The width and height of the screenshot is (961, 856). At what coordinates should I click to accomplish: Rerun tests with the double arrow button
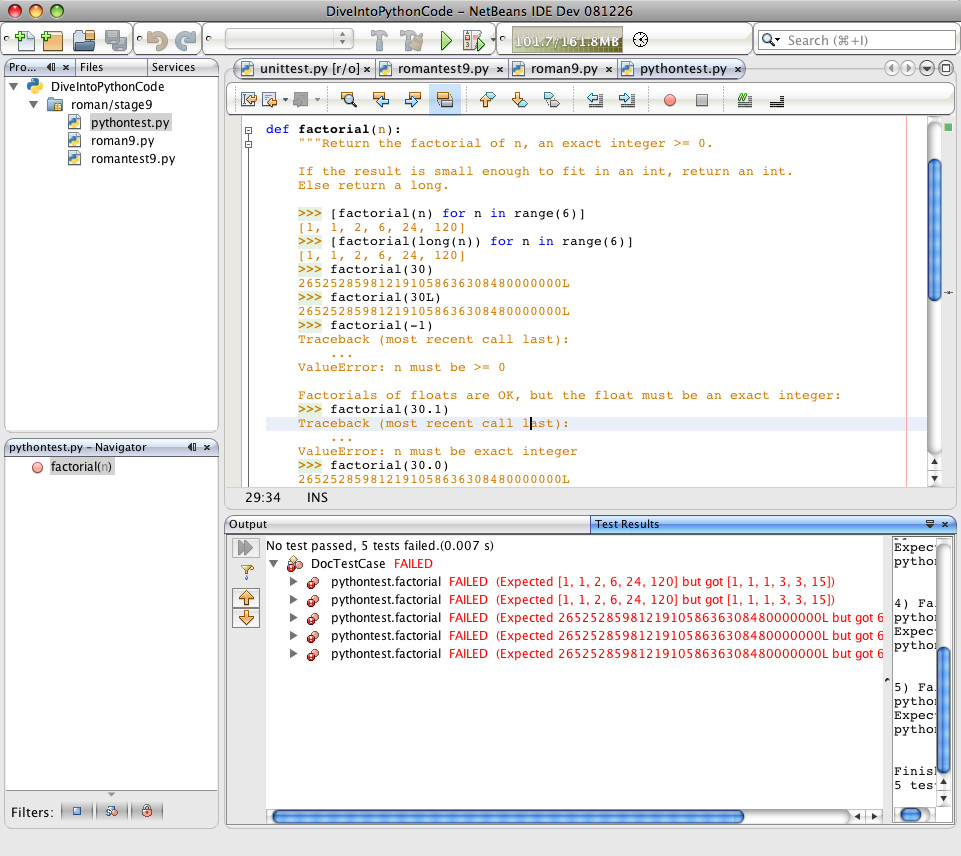pos(245,547)
